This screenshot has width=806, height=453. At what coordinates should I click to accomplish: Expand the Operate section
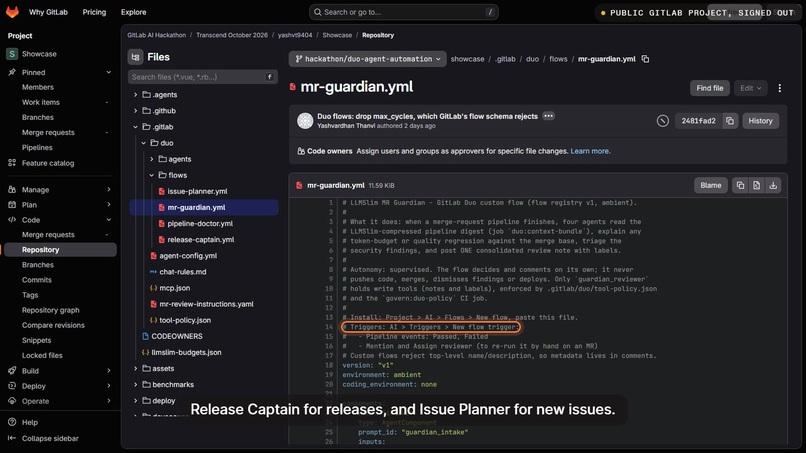click(x=60, y=401)
